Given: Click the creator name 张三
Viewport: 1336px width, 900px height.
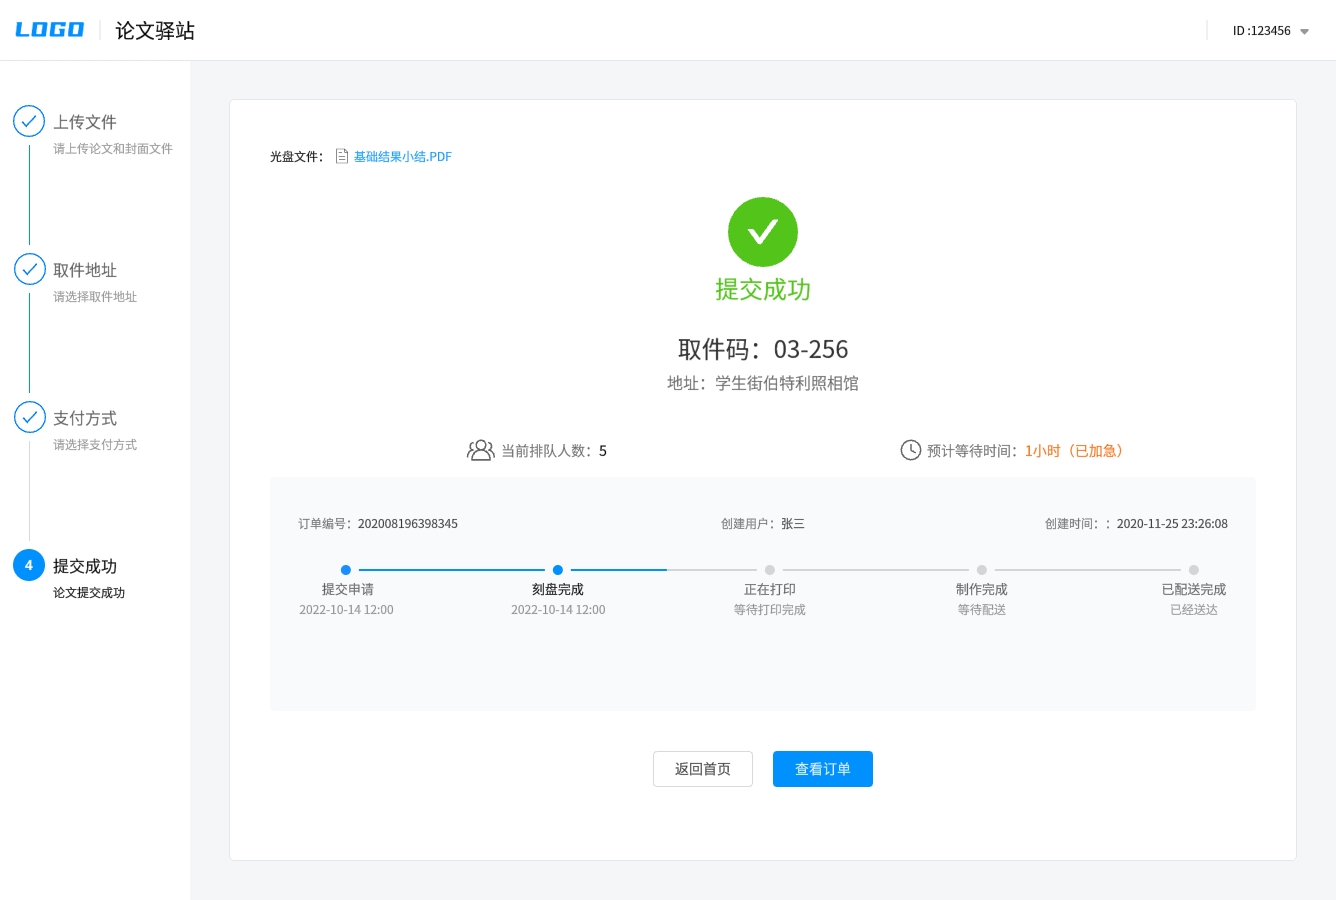Looking at the screenshot, I should [793, 524].
